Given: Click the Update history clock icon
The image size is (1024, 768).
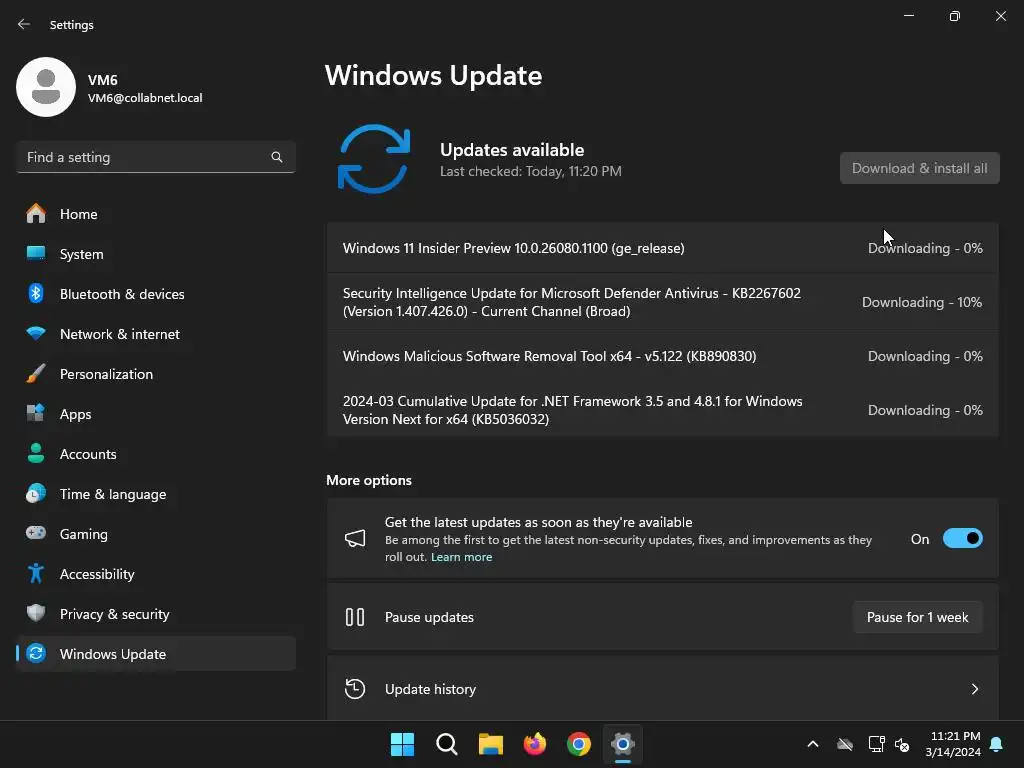Looking at the screenshot, I should [355, 689].
